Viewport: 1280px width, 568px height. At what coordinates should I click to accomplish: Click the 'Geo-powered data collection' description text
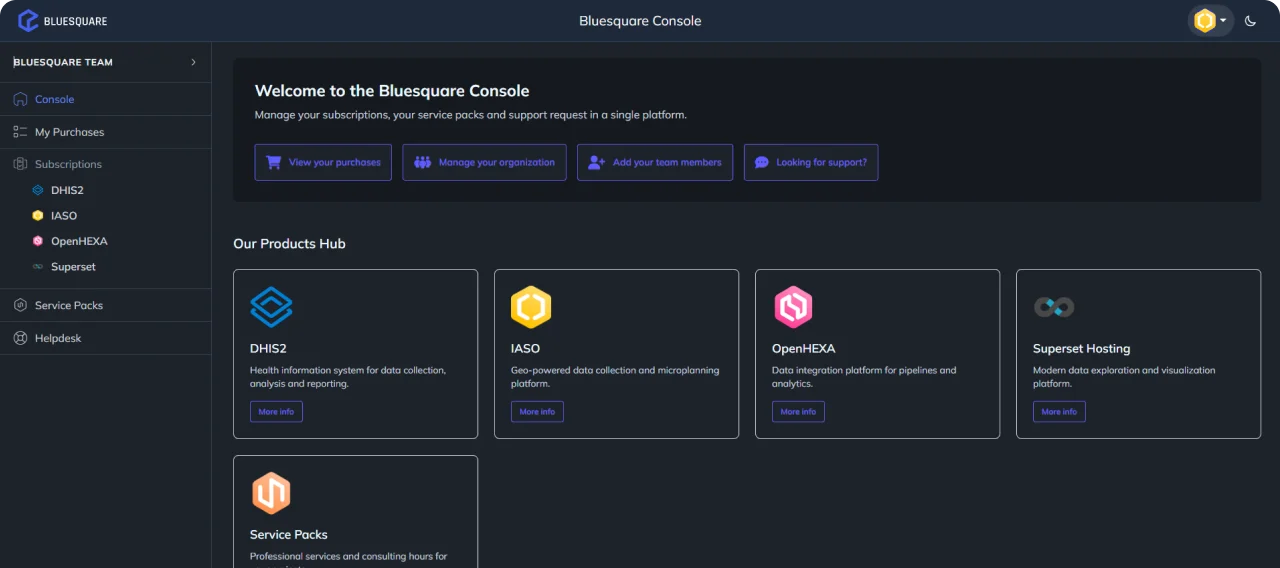[x=614, y=377]
